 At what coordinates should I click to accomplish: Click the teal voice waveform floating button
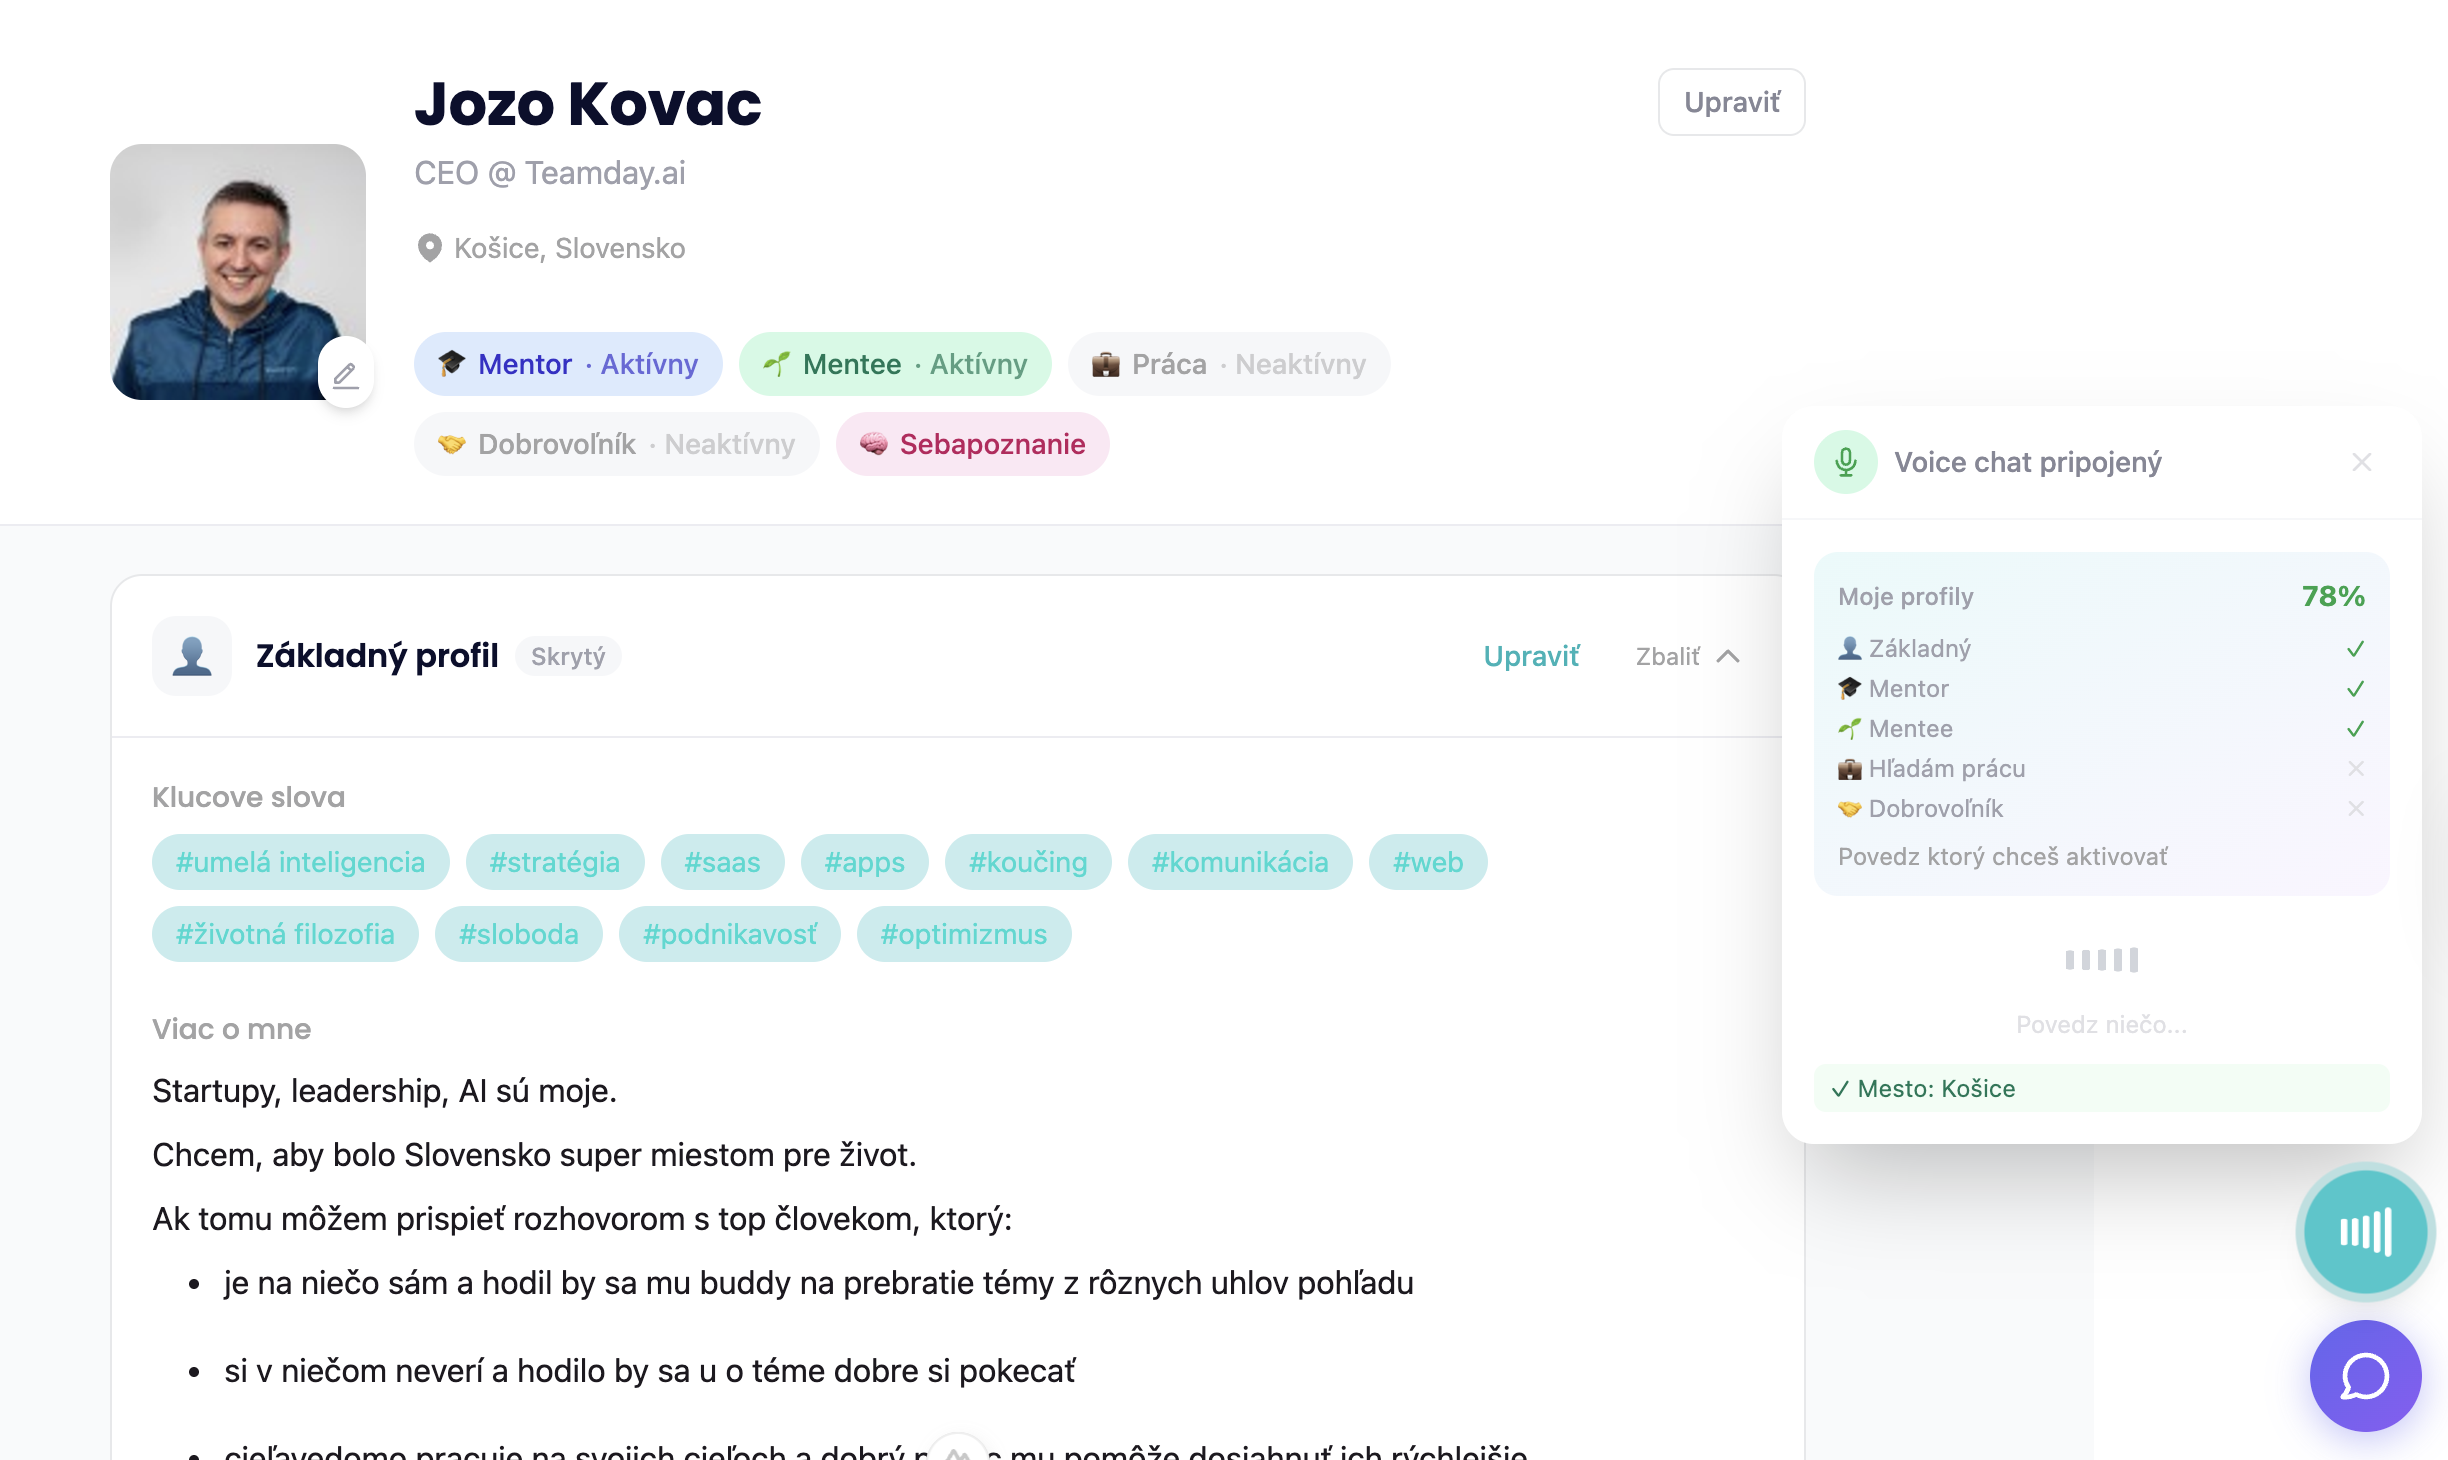tap(2366, 1232)
